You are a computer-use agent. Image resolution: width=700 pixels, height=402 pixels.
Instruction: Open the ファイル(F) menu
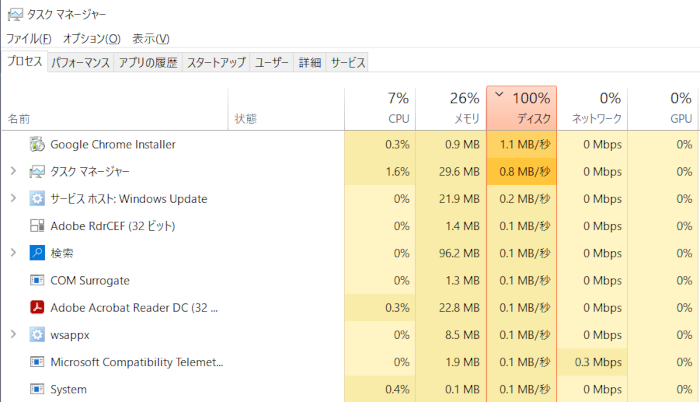(29, 39)
